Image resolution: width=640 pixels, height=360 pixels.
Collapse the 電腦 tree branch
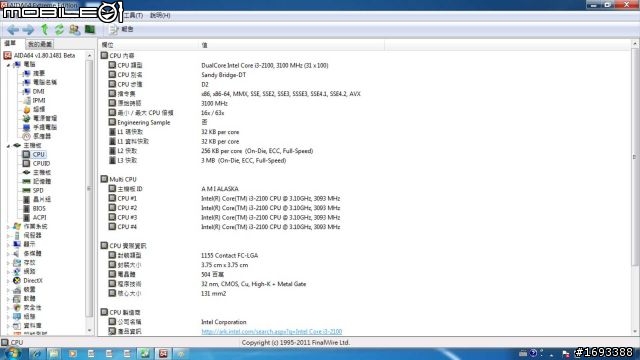(8, 64)
